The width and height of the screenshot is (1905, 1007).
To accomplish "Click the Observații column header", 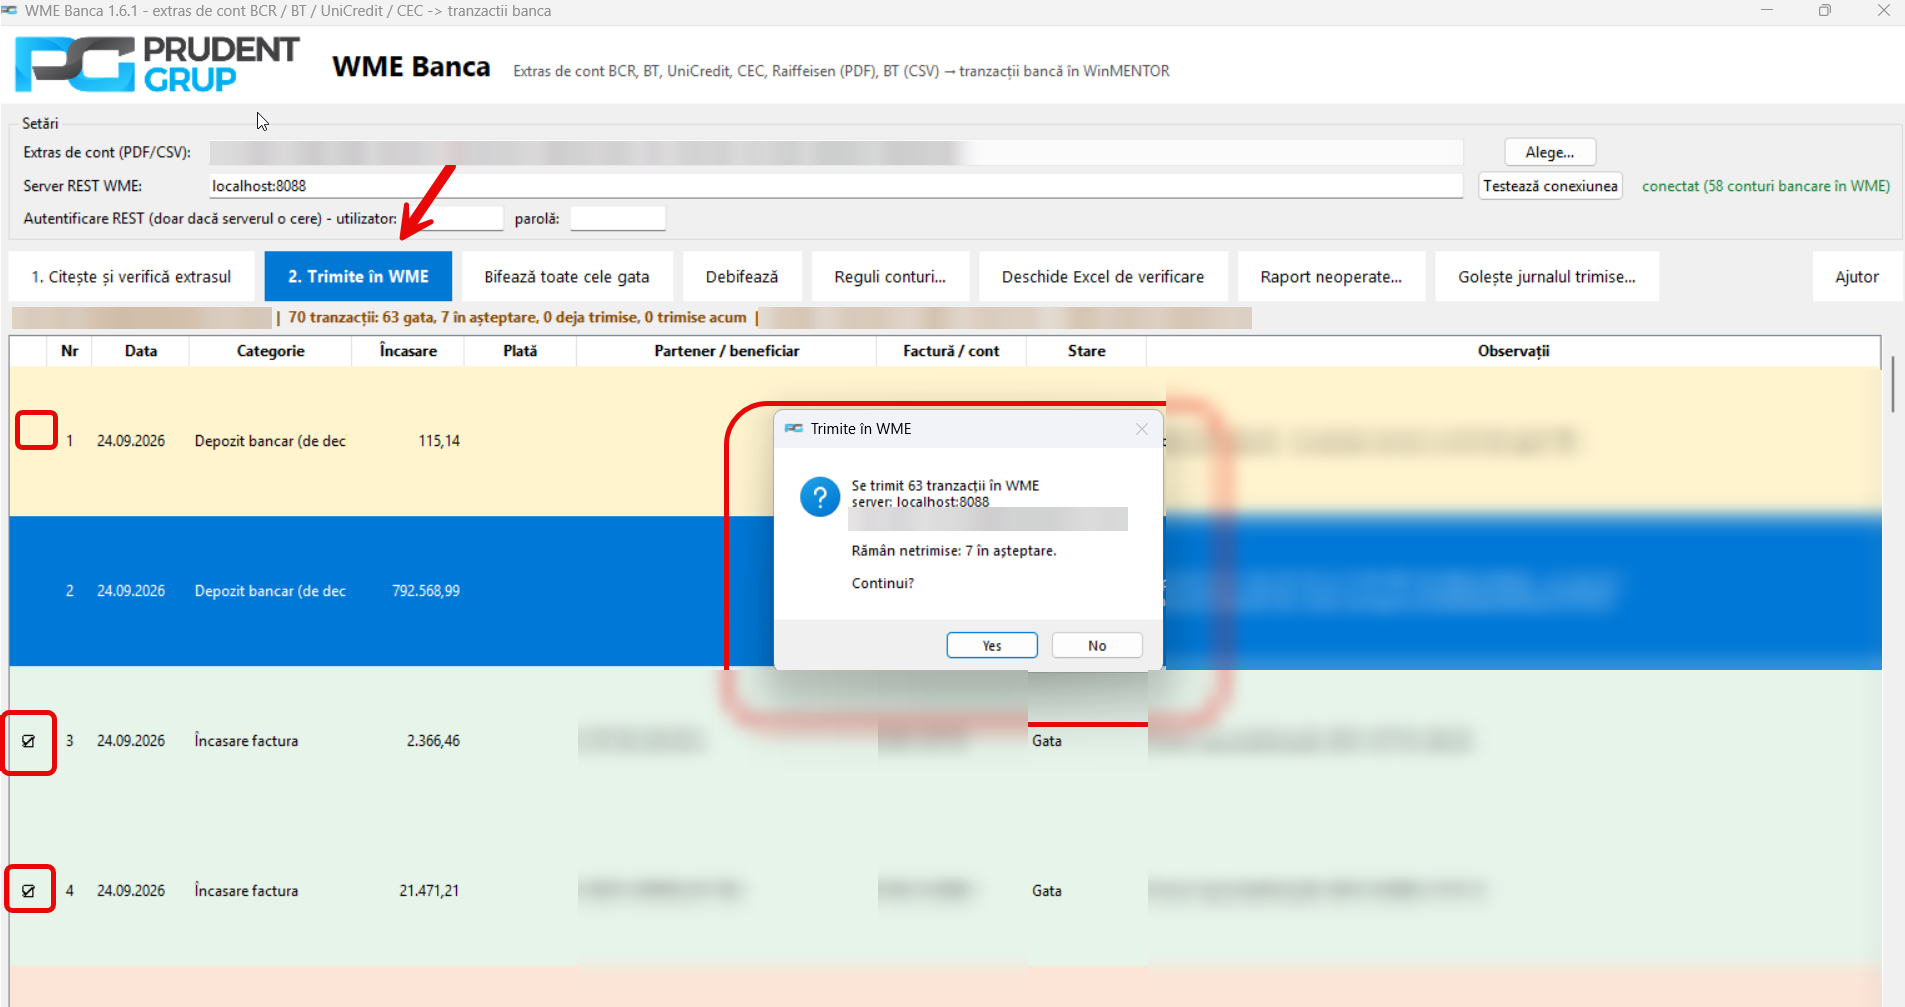I will 1514,351.
